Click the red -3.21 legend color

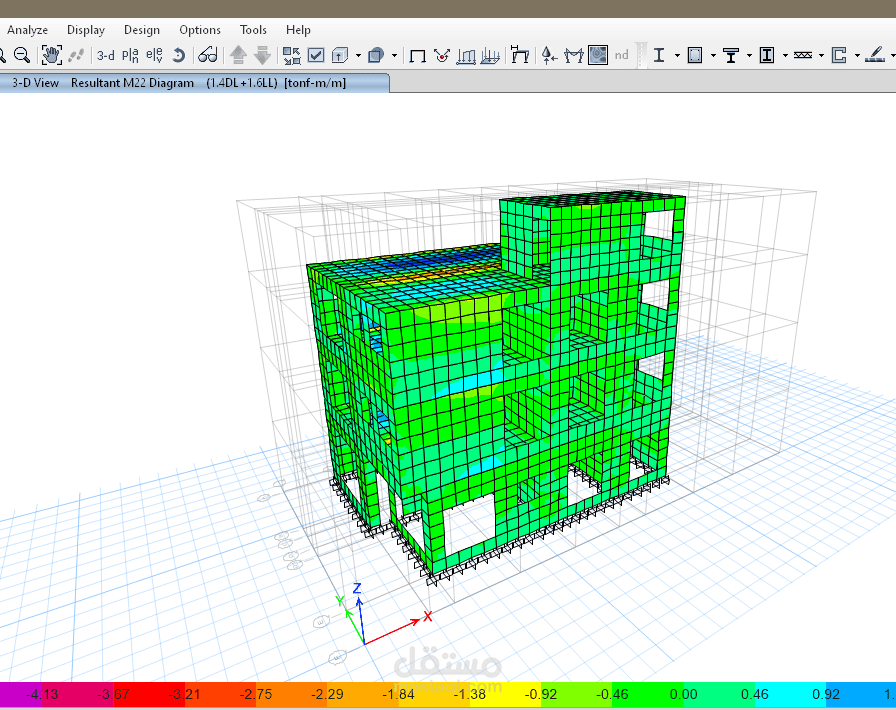(x=149, y=694)
